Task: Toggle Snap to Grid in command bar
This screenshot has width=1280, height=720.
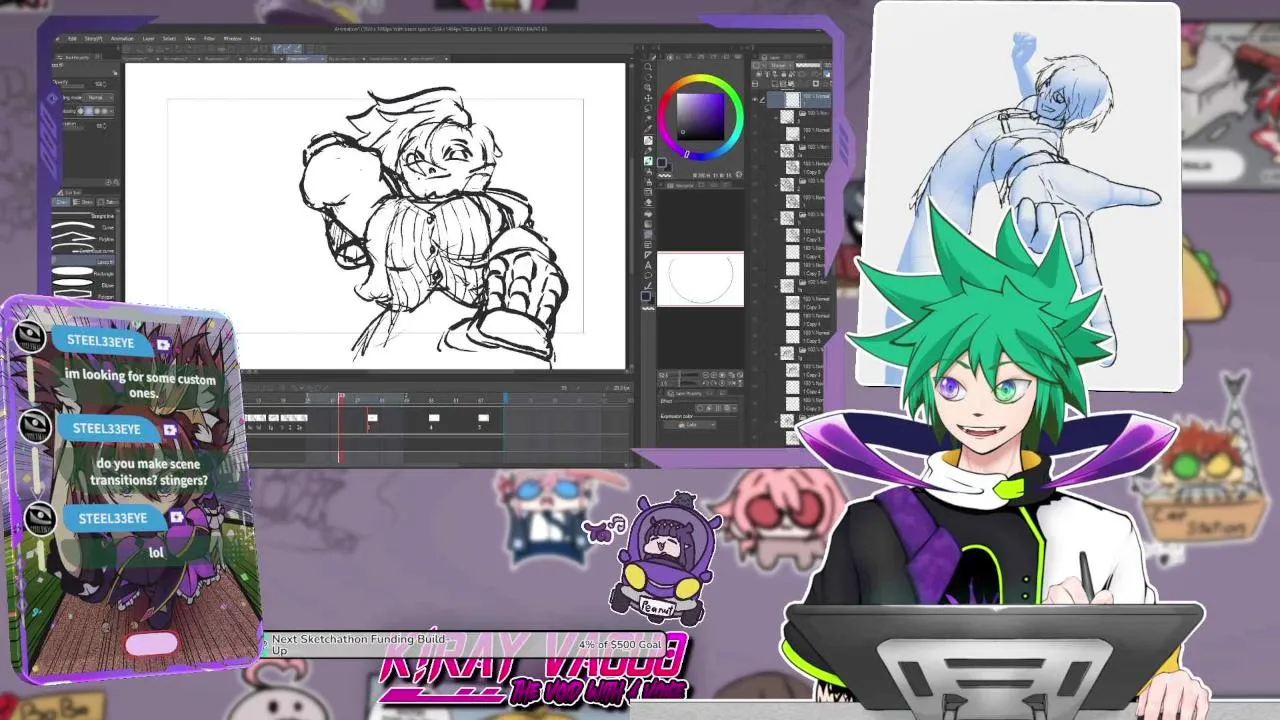Action: click(296, 49)
